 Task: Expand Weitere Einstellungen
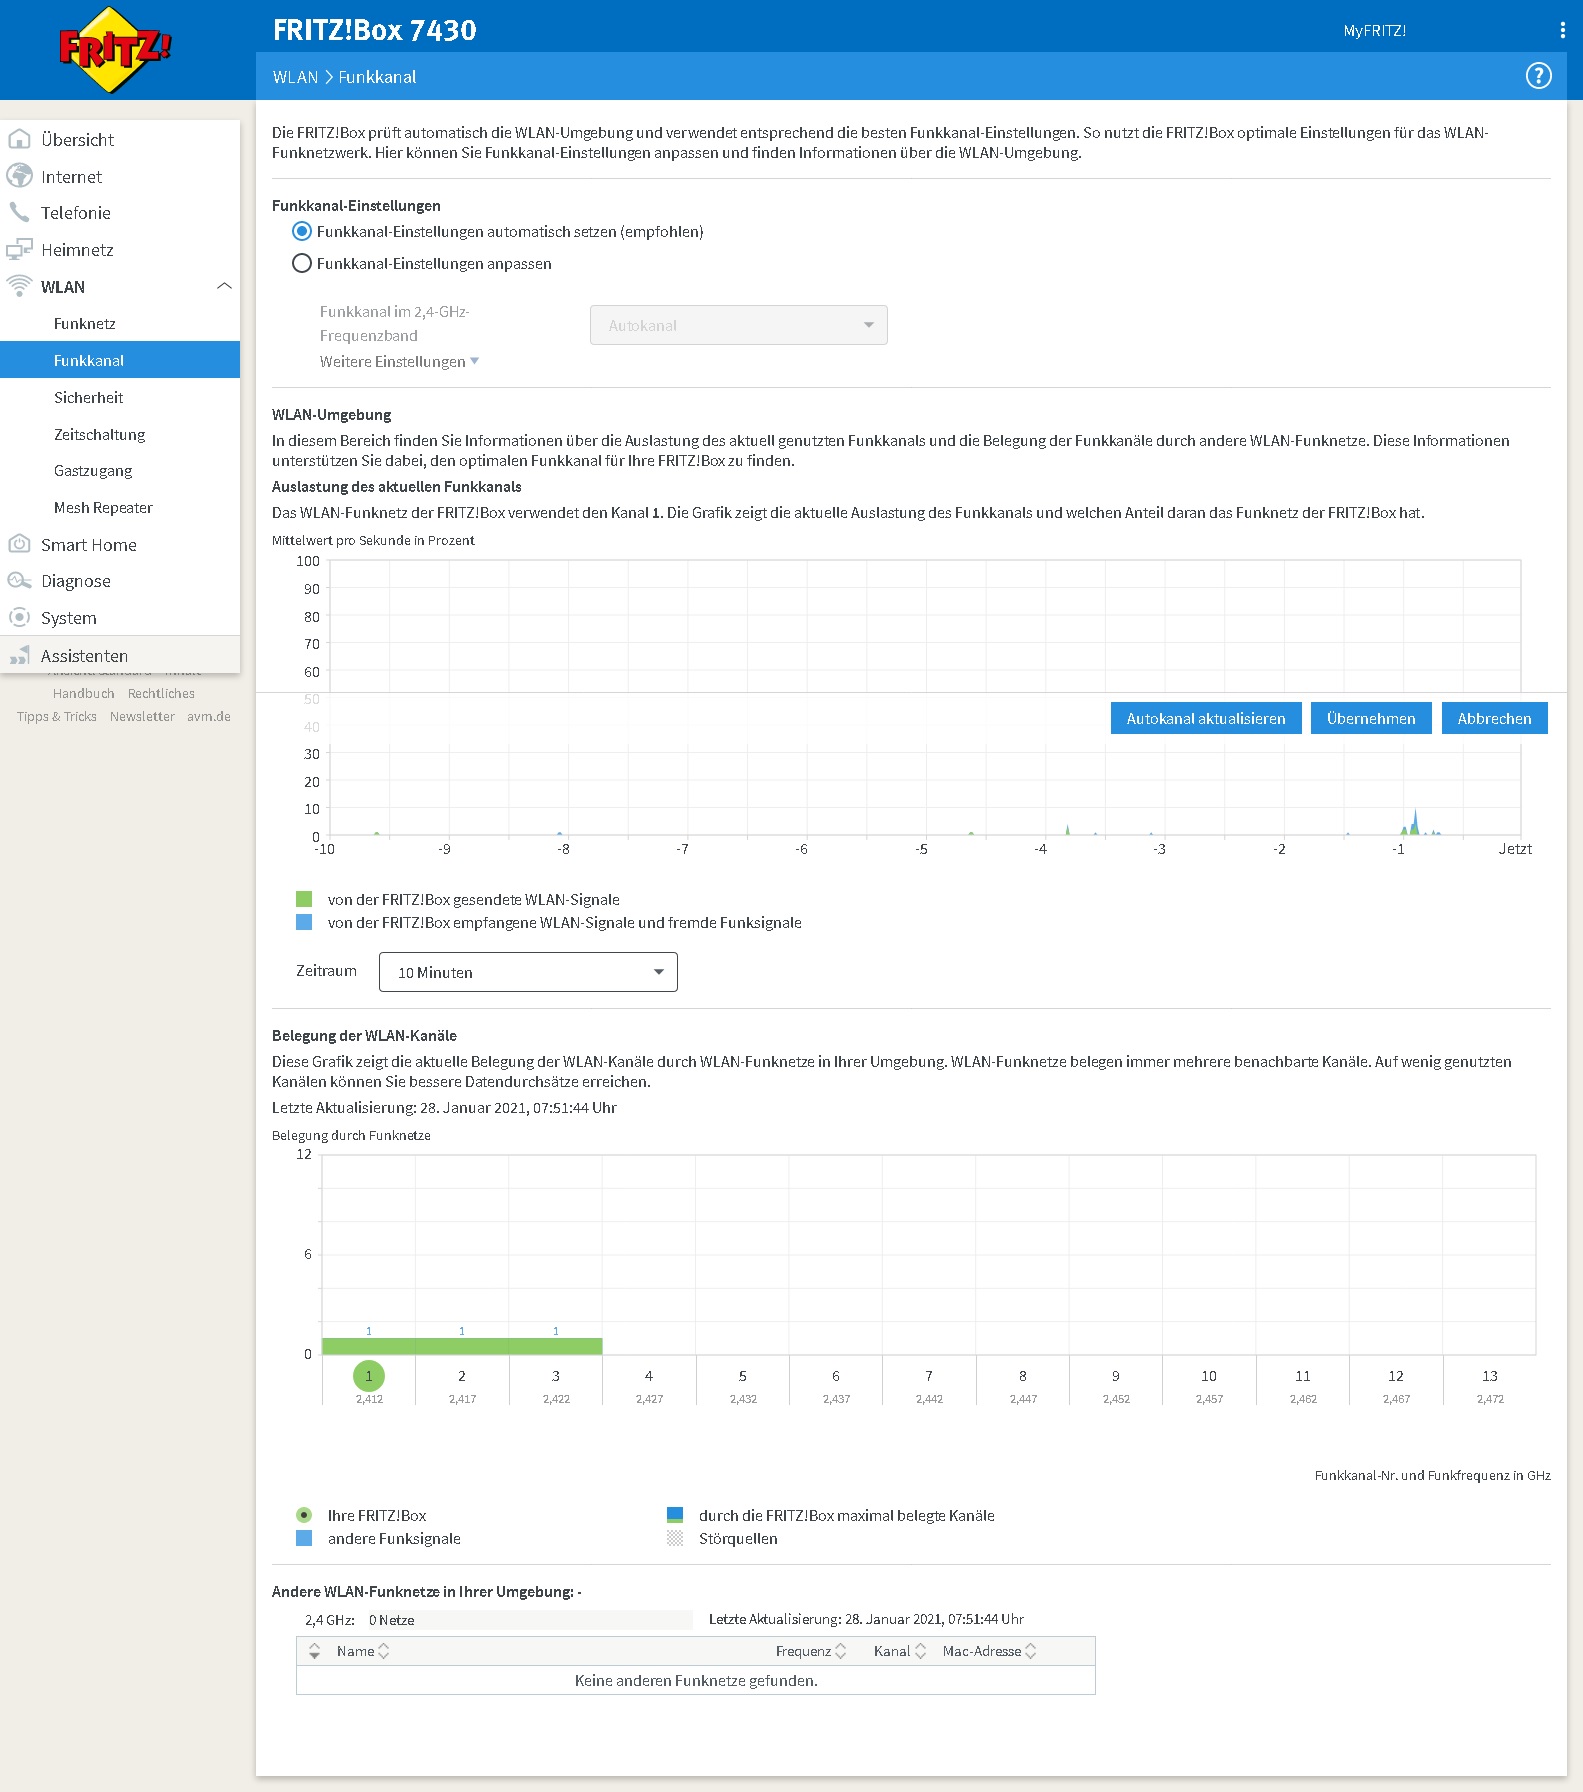[399, 361]
